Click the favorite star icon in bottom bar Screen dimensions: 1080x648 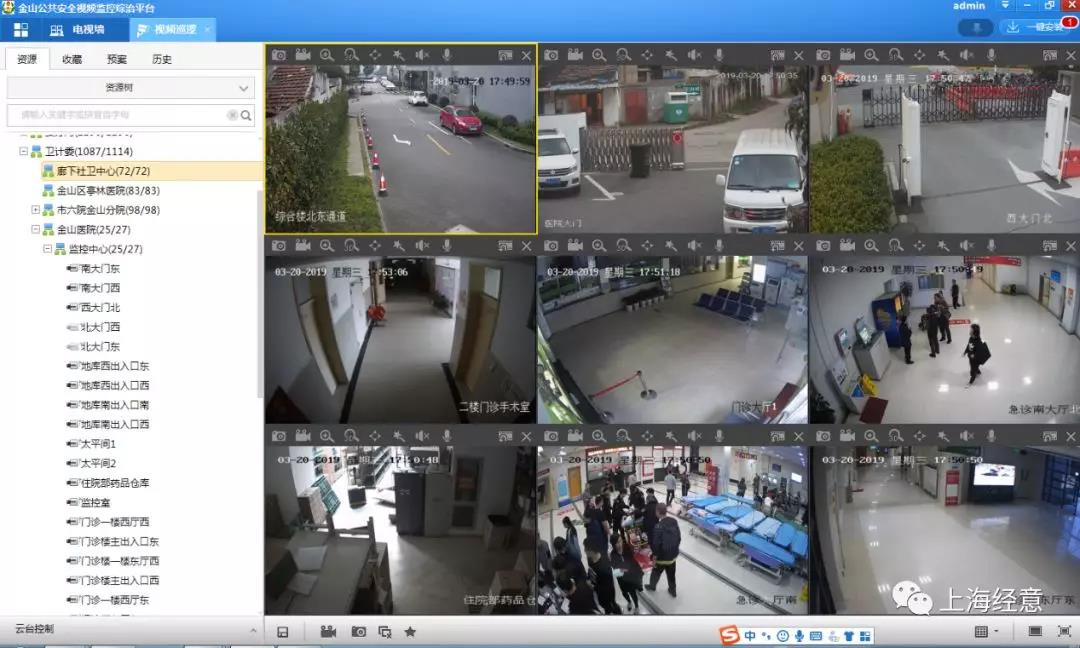point(410,631)
